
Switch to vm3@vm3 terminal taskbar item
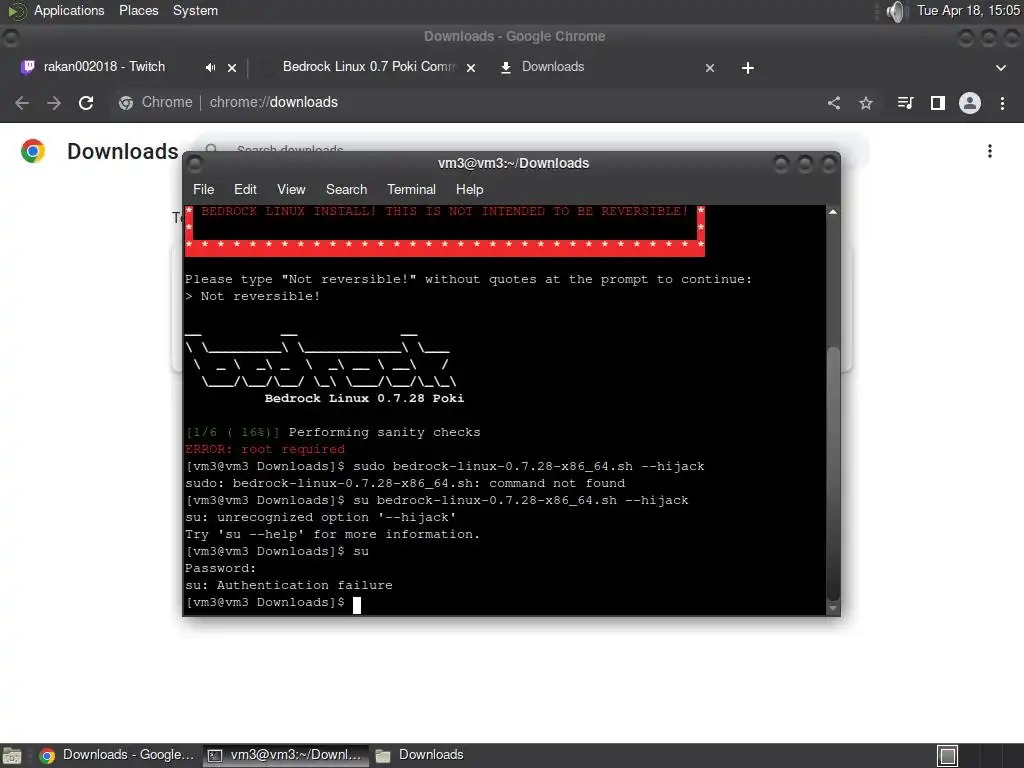pos(285,756)
